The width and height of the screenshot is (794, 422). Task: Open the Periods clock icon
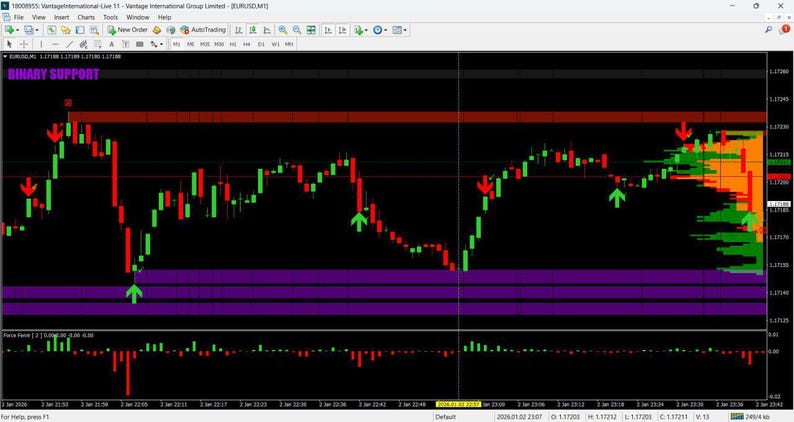tap(377, 30)
